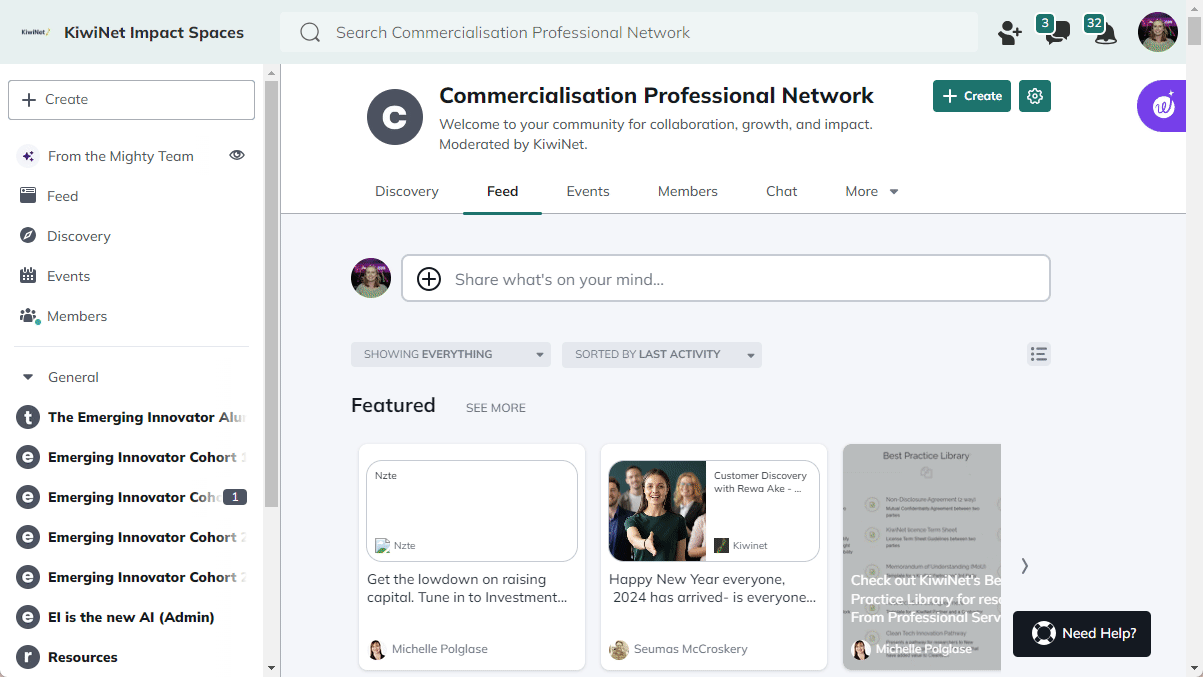Click the purple floating assistant icon
The width and height of the screenshot is (1203, 677).
point(1162,105)
